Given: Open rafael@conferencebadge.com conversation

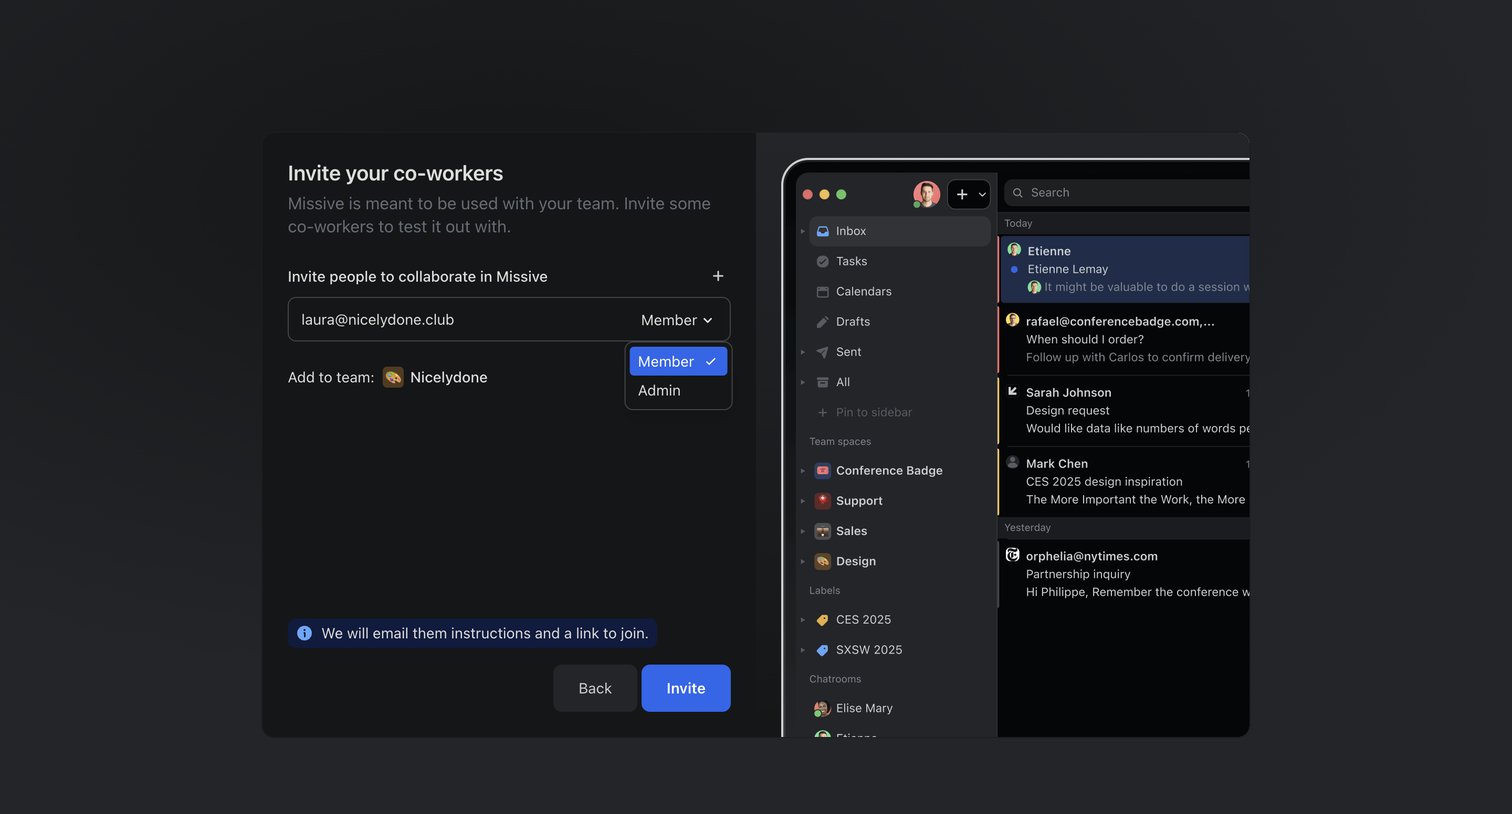Looking at the screenshot, I should [1125, 339].
